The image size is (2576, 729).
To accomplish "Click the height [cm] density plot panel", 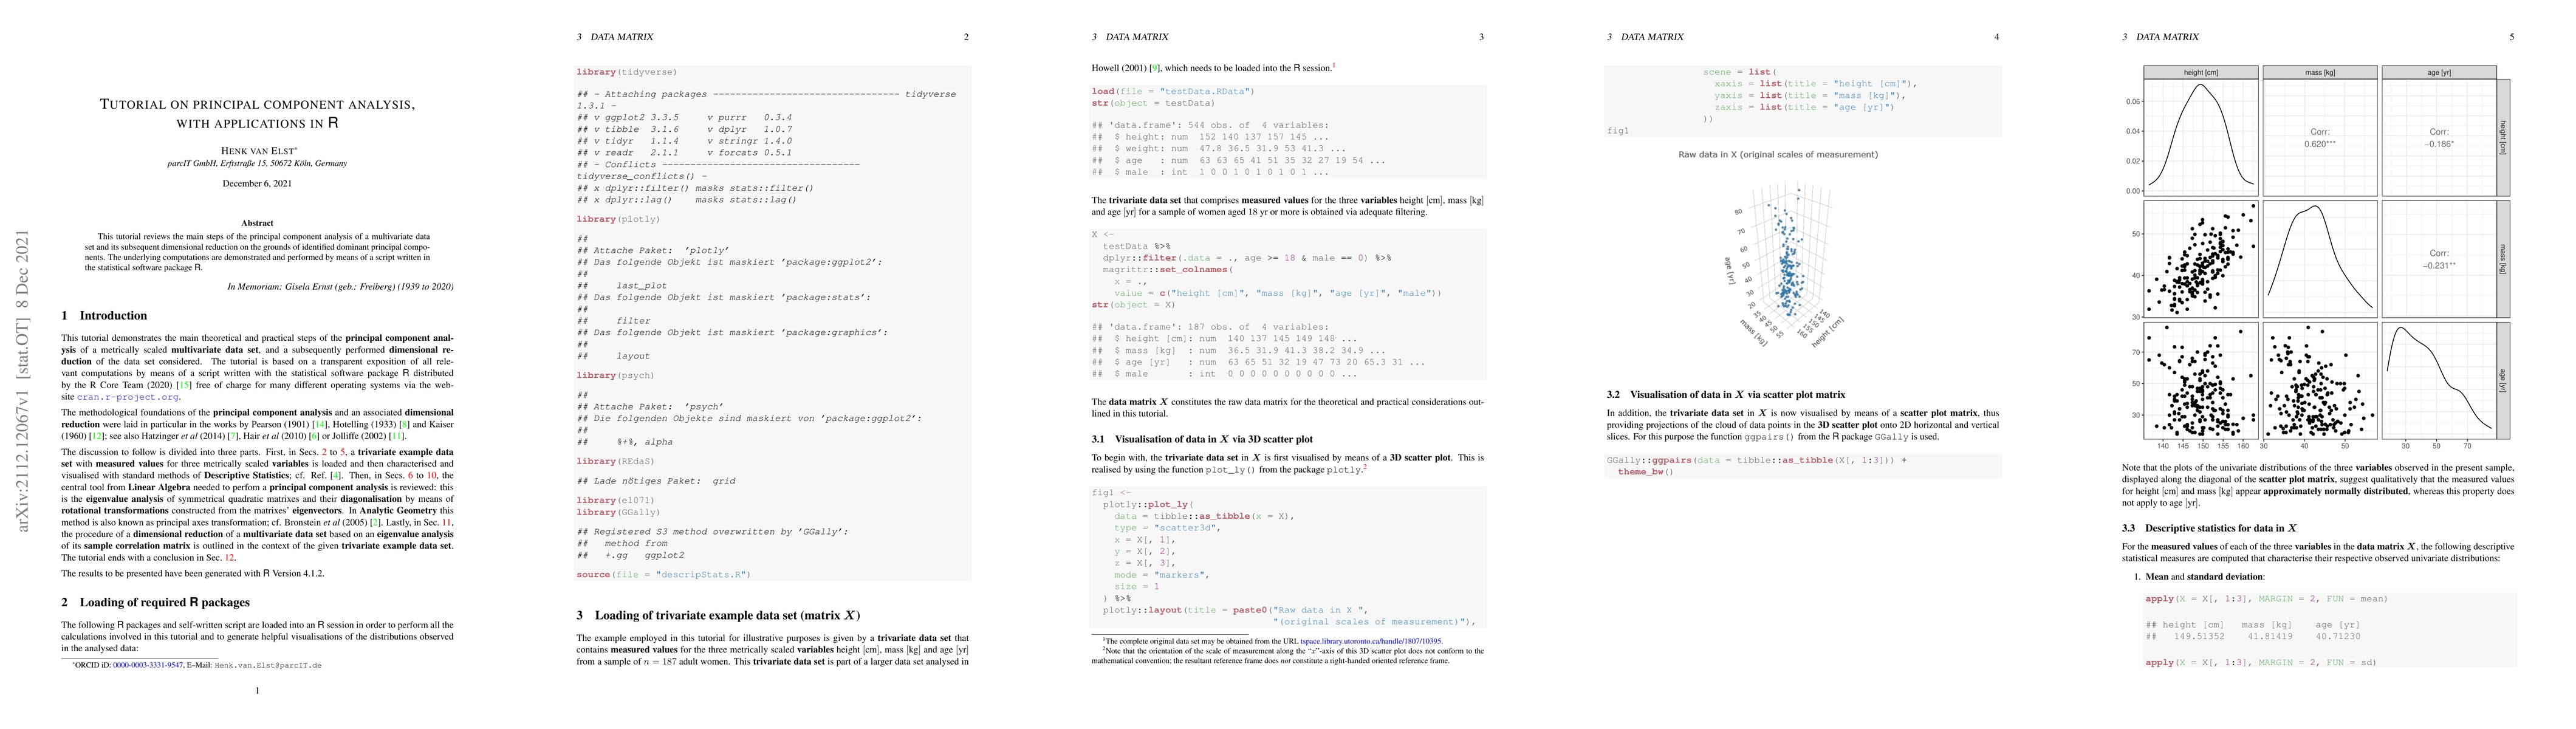I will point(2200,138).
